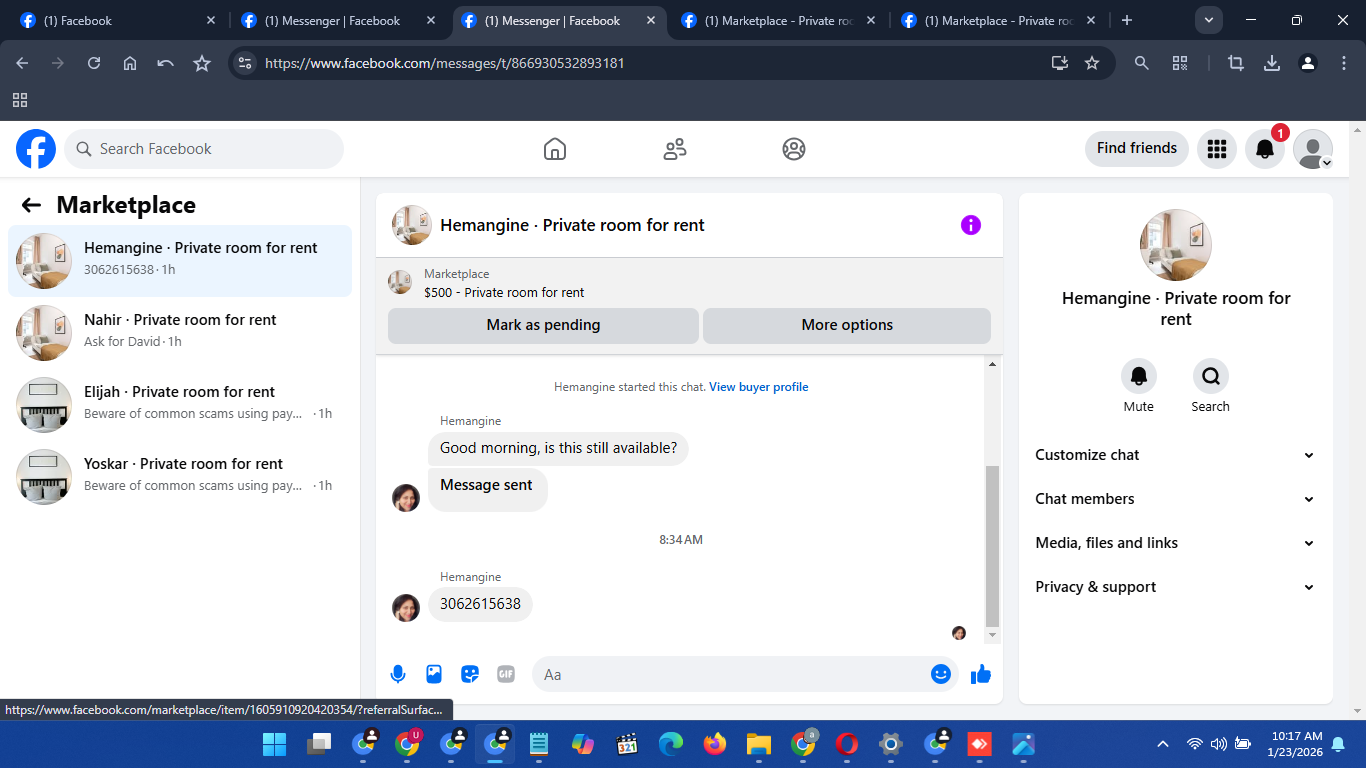Image resolution: width=1366 pixels, height=768 pixels.
Task: Open the Friends icon in top navigation
Action: click(675, 149)
